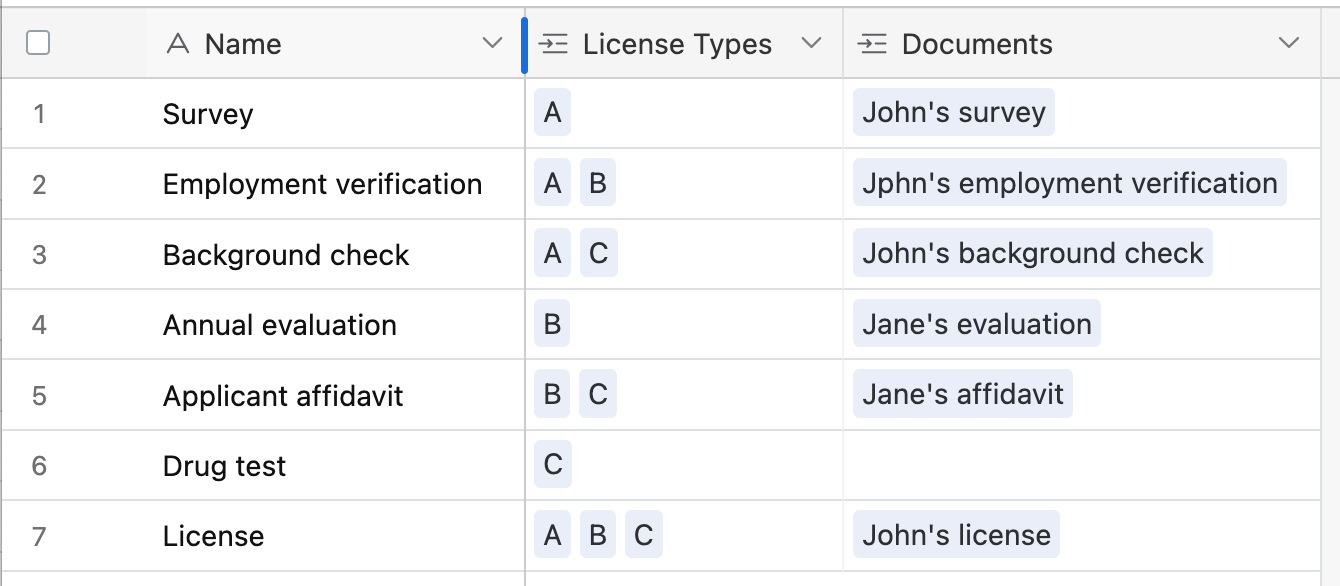The image size is (1340, 586).
Task: Click the C license chip in License row
Action: 644,536
